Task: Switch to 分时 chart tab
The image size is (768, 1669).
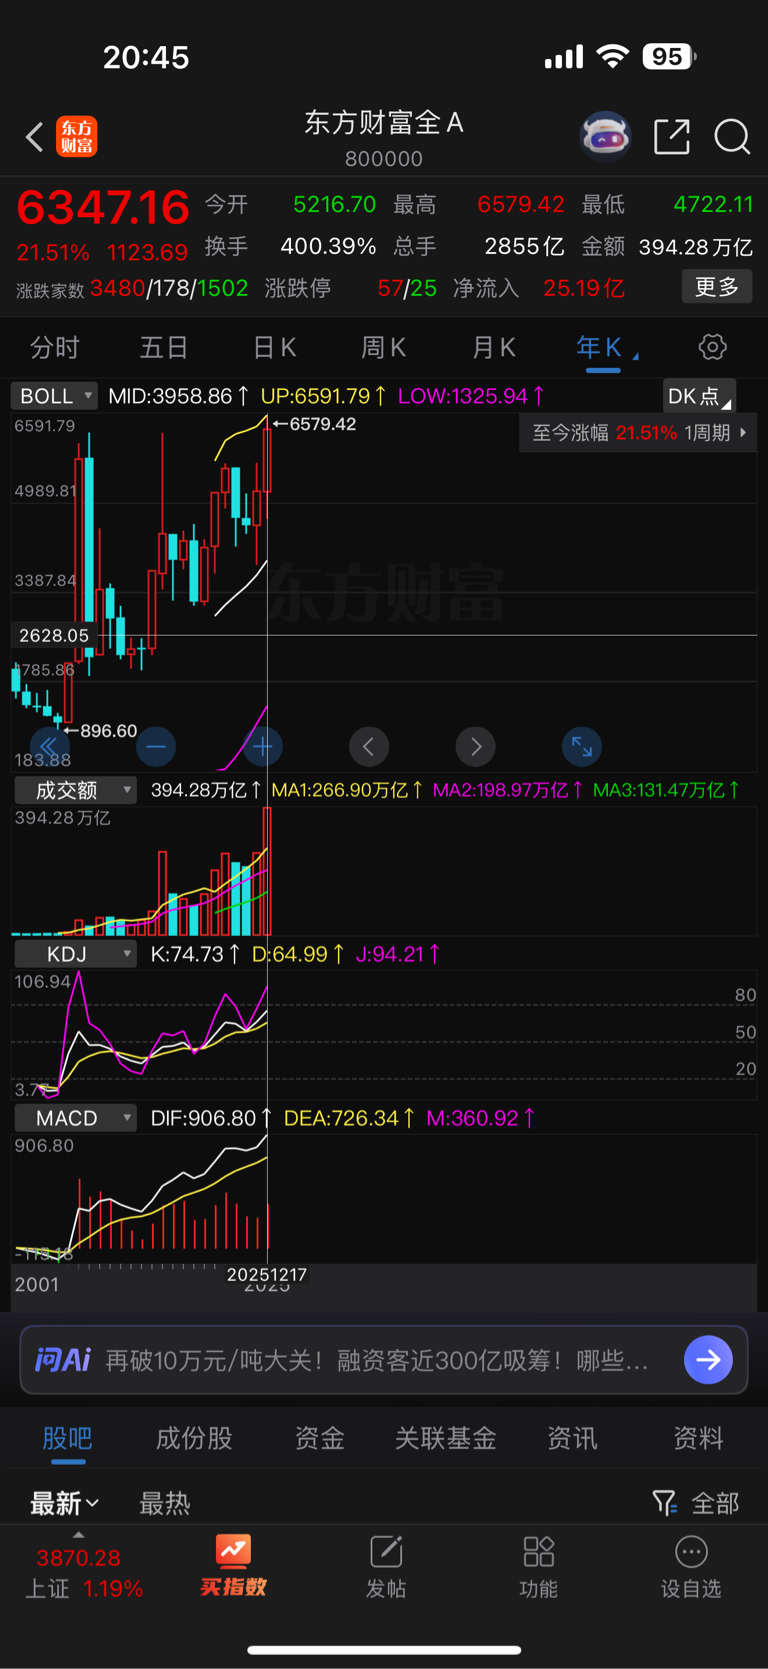Action: [54, 348]
